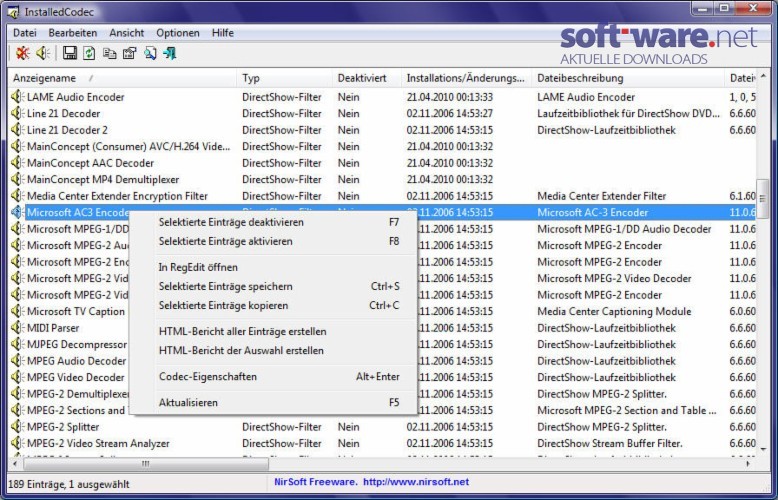Click speaker icon of MJPEG Decompressor row
Image resolution: width=778 pixels, height=500 pixels.
[x=17, y=344]
